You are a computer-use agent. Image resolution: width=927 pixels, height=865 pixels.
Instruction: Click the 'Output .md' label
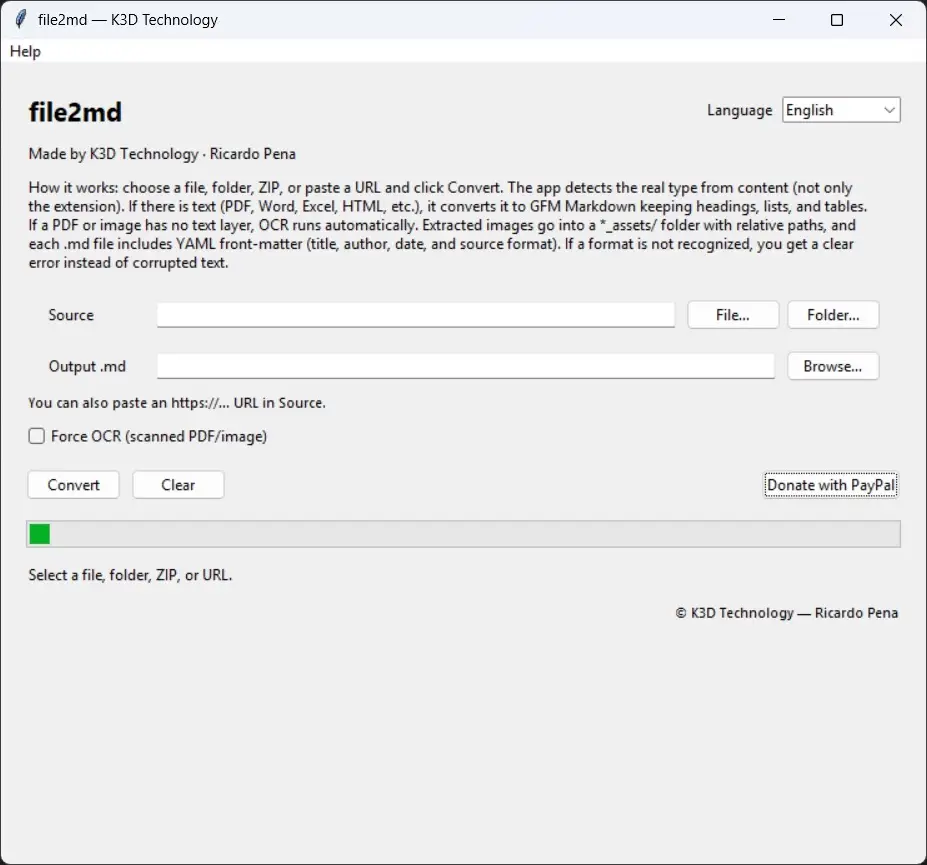[87, 366]
